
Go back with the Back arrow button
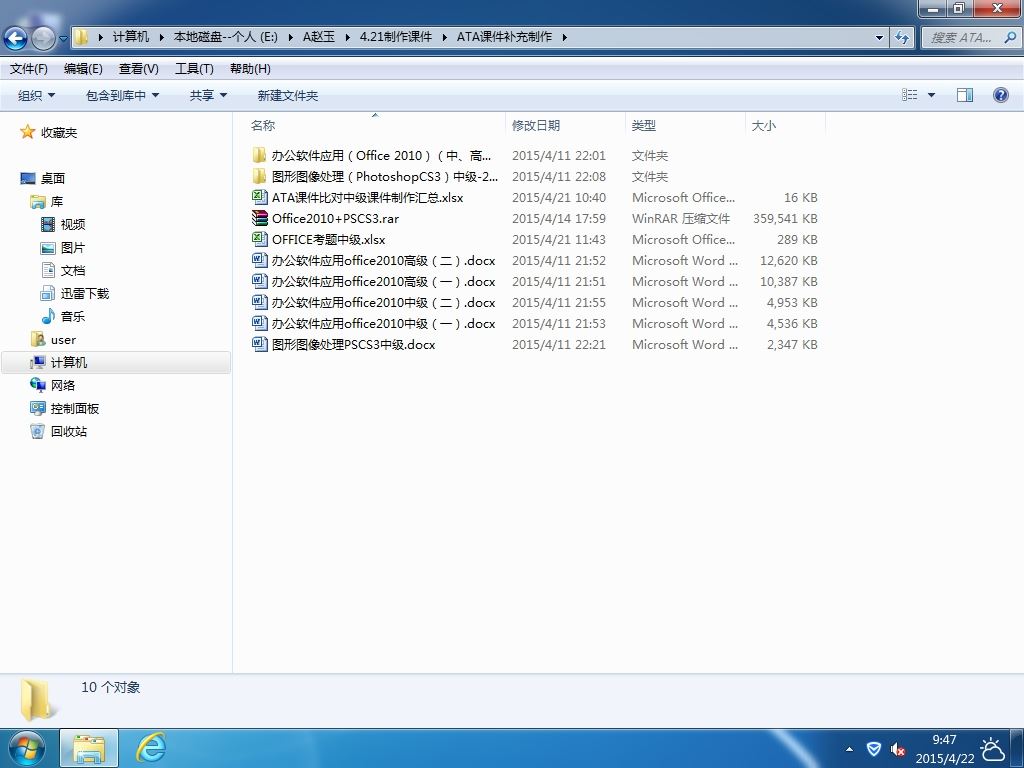(15, 38)
